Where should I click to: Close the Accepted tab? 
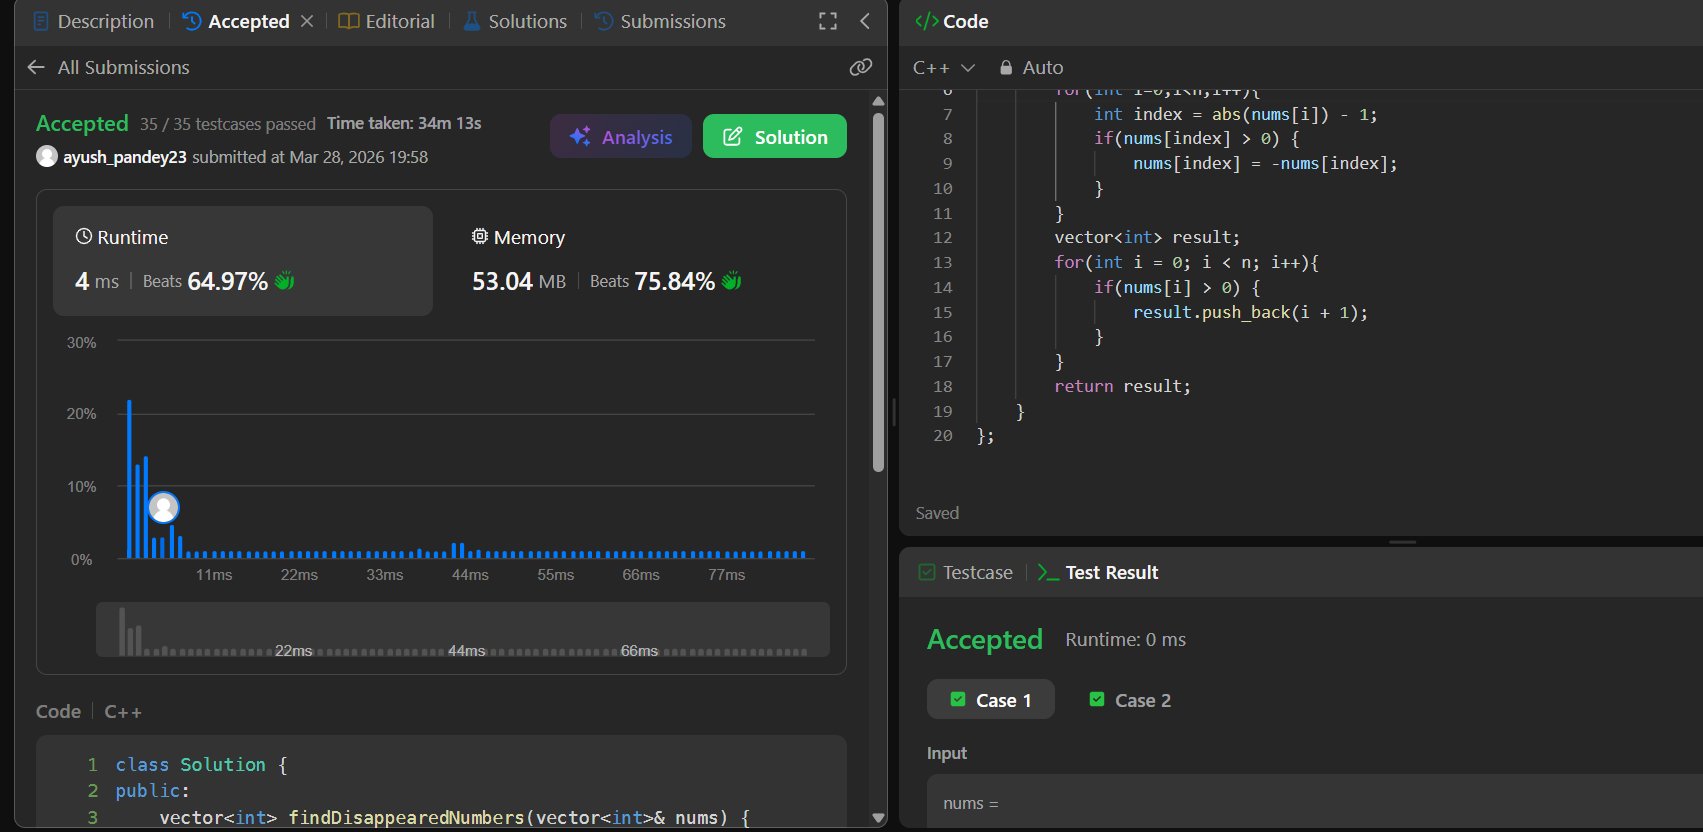(x=307, y=21)
